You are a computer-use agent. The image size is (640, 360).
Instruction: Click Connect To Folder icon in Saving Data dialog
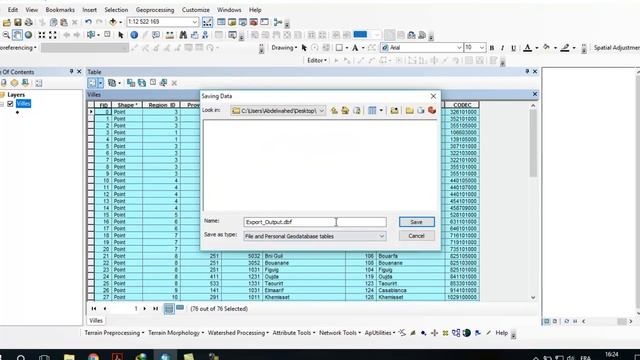(394, 111)
